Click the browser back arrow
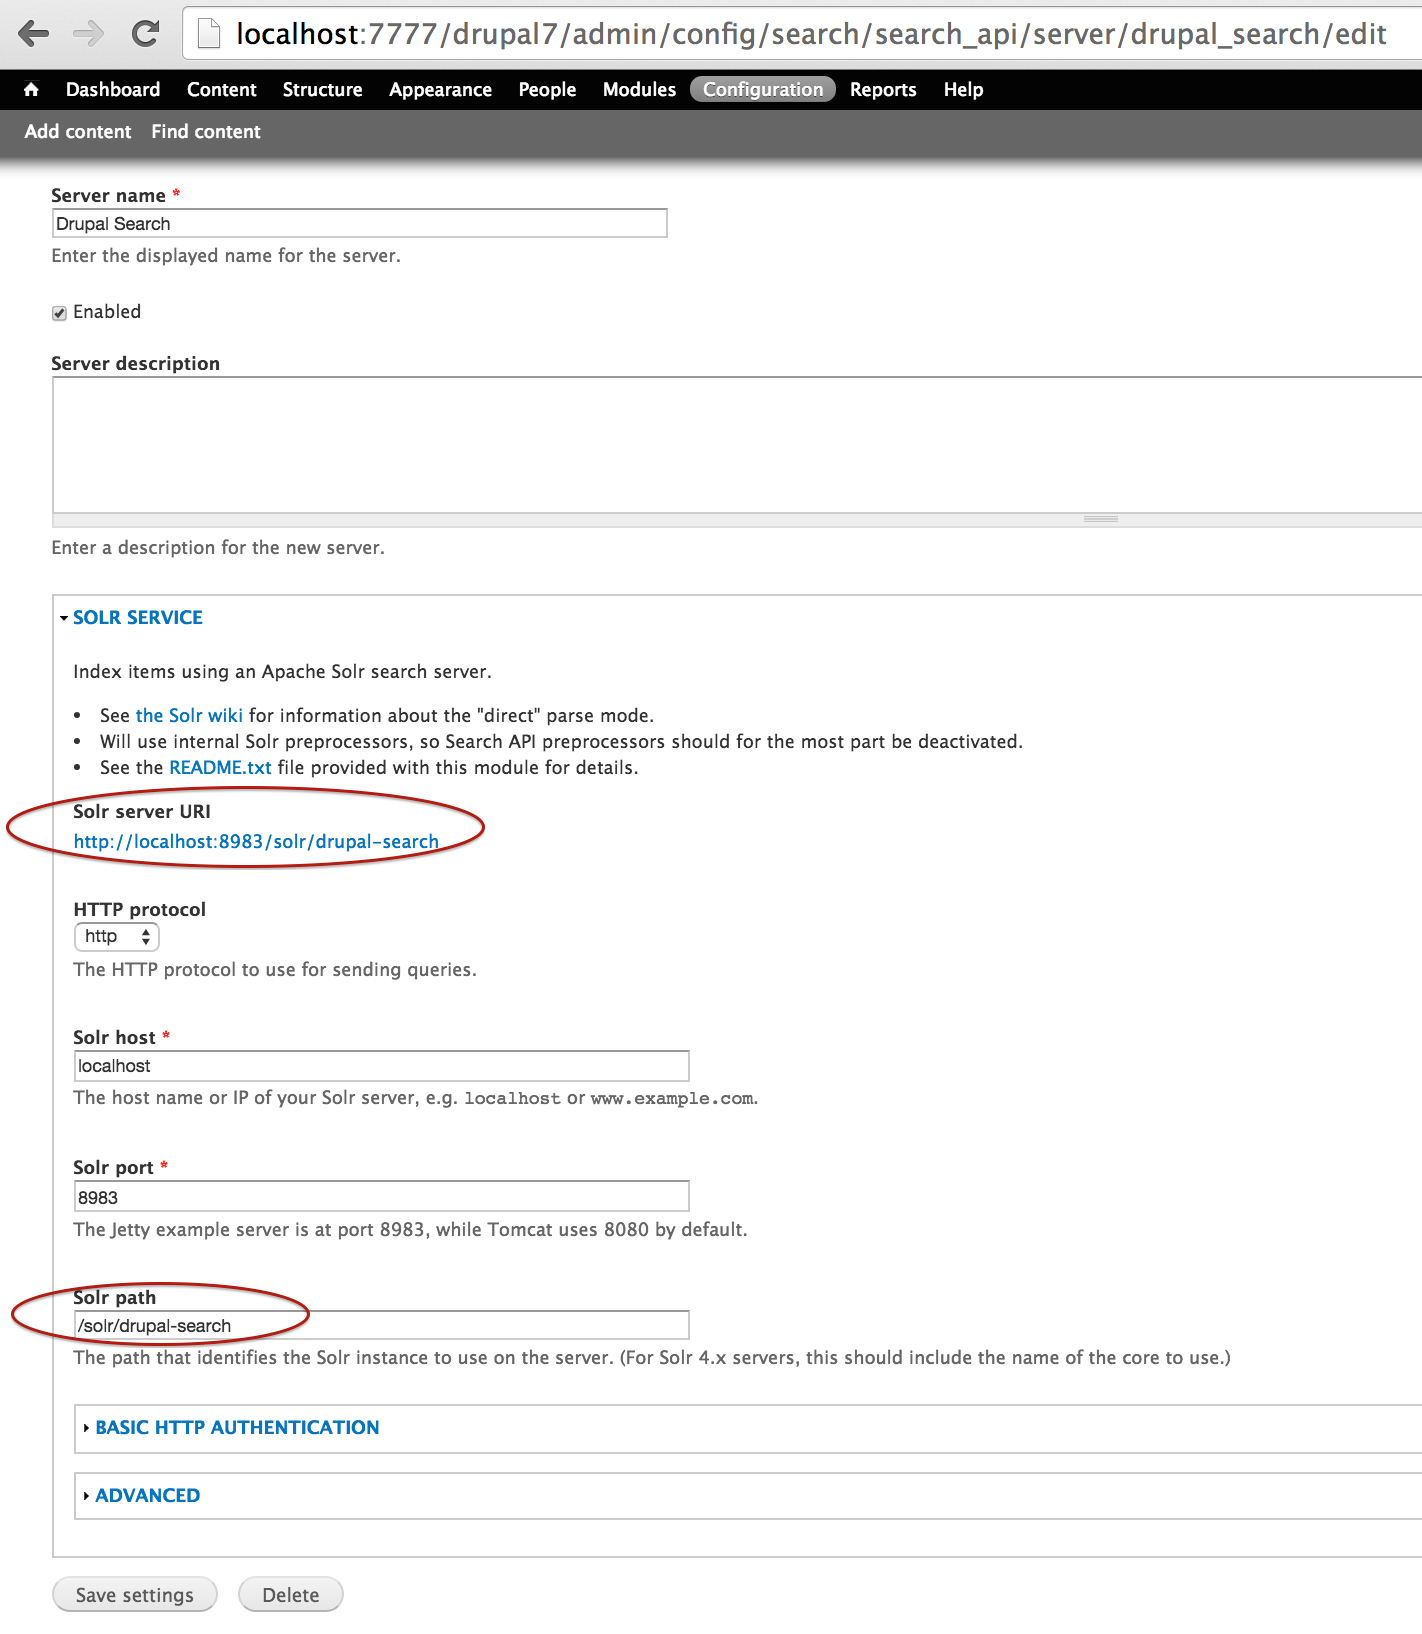This screenshot has height=1634, width=1422. pos(33,34)
